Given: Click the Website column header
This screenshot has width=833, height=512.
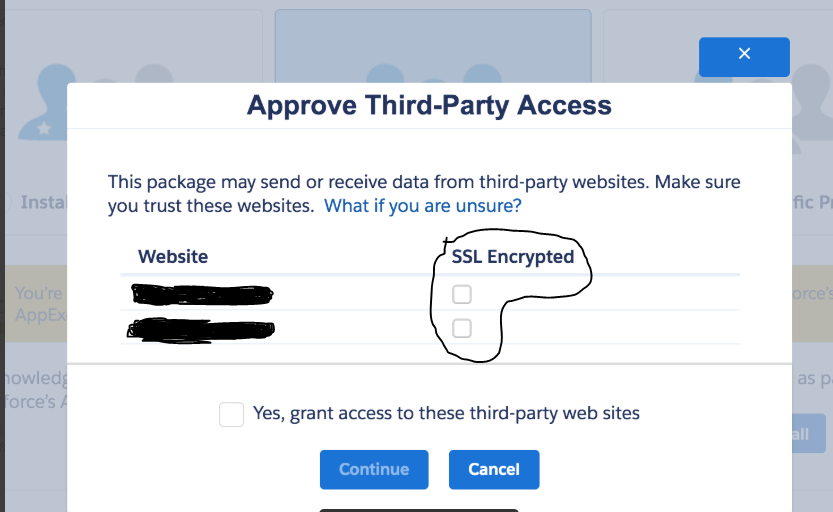Looking at the screenshot, I should pos(173,257).
